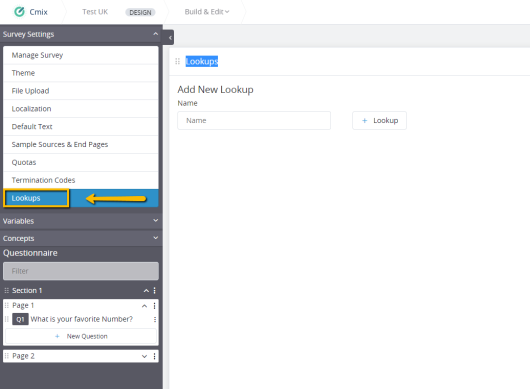
Task: Open Default Text settings
Action: coord(81,127)
